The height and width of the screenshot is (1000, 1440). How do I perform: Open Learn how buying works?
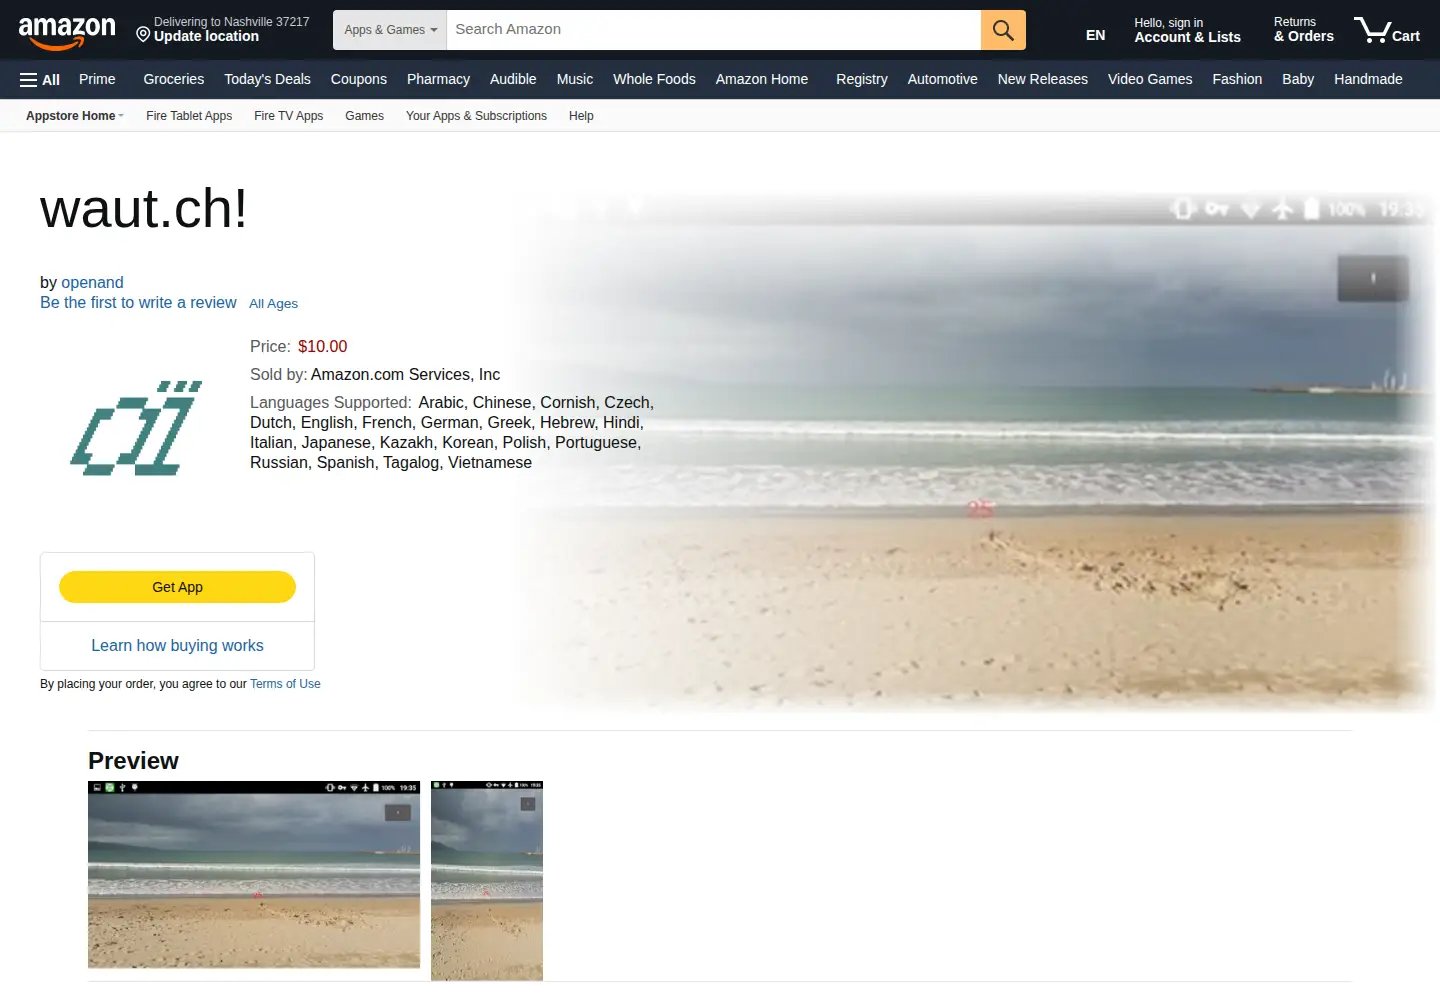pyautogui.click(x=177, y=646)
